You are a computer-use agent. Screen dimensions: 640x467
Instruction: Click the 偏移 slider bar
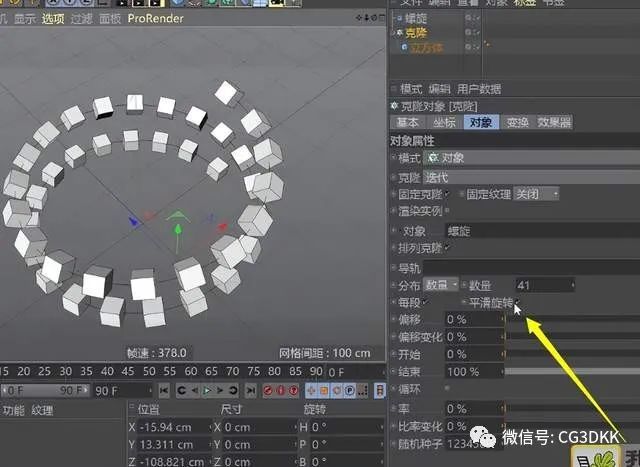573,319
